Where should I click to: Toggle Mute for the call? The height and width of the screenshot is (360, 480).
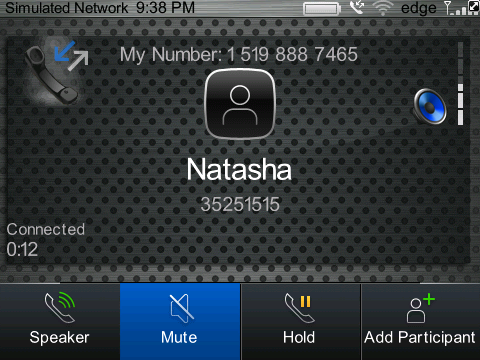click(180, 322)
